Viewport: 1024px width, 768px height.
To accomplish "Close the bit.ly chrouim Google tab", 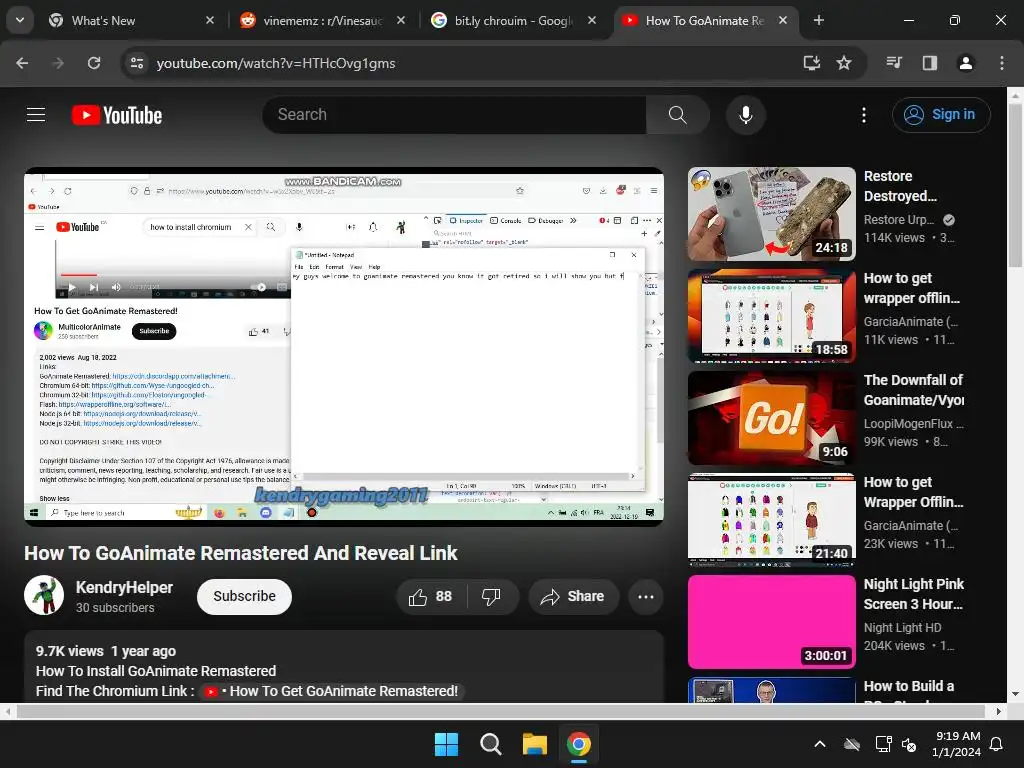I will 592,21.
